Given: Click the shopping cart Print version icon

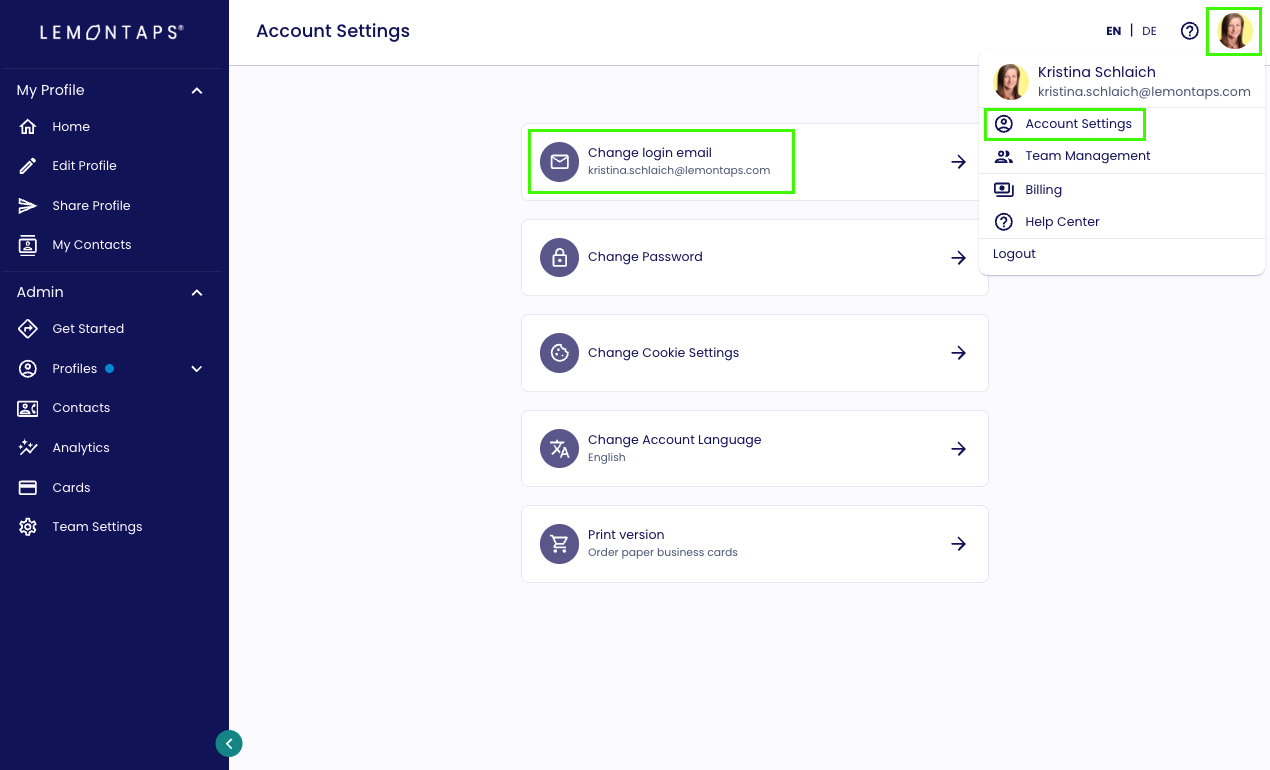Looking at the screenshot, I should click(560, 544).
